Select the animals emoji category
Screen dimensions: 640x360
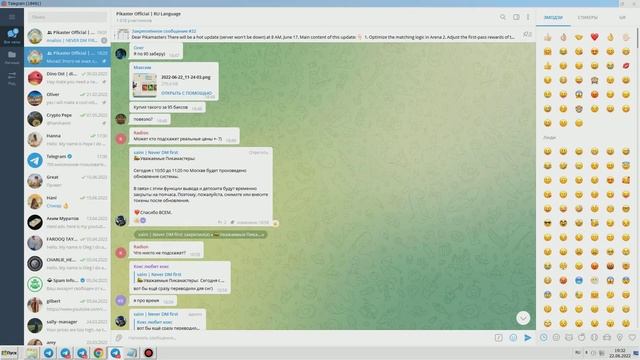point(569,337)
